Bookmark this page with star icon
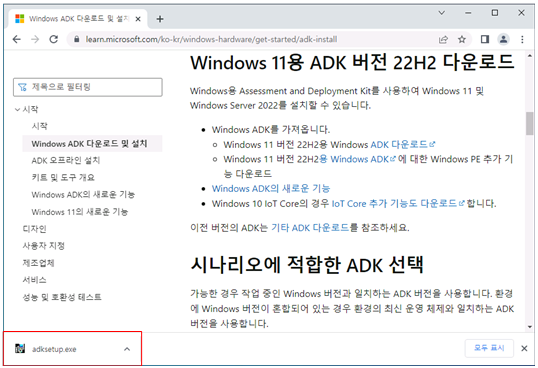Screen dimensions: 538x368 click(462, 39)
